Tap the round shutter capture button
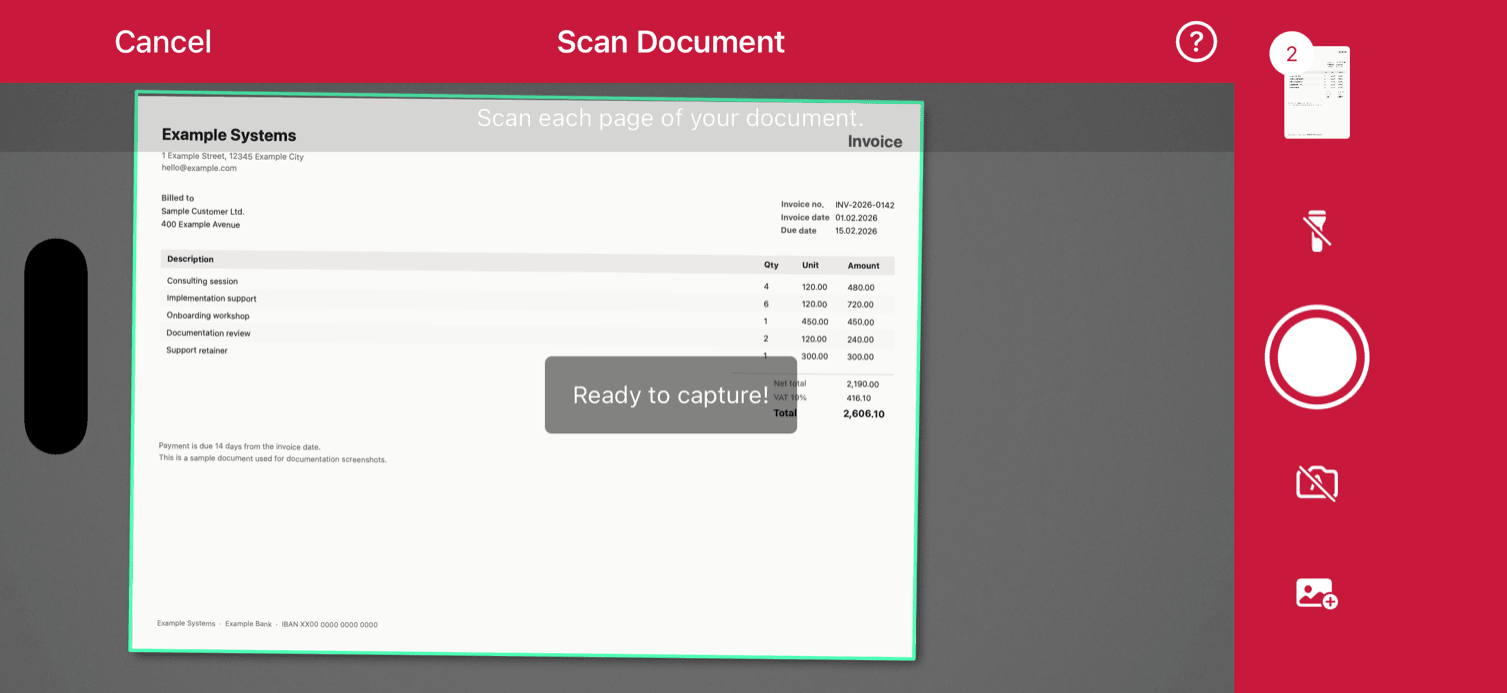Screen dimensions: 1507x693 coord(1317,357)
